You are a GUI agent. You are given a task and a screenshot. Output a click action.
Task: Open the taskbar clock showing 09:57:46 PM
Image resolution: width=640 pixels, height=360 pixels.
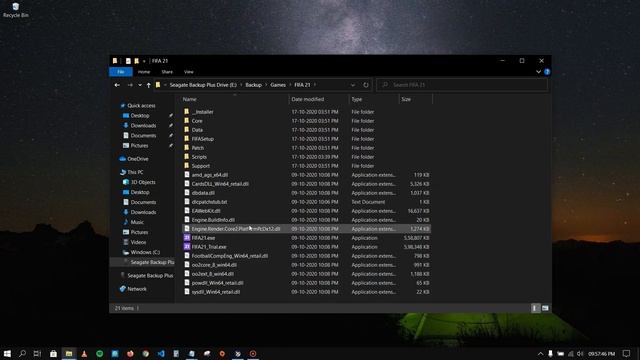tap(602, 353)
